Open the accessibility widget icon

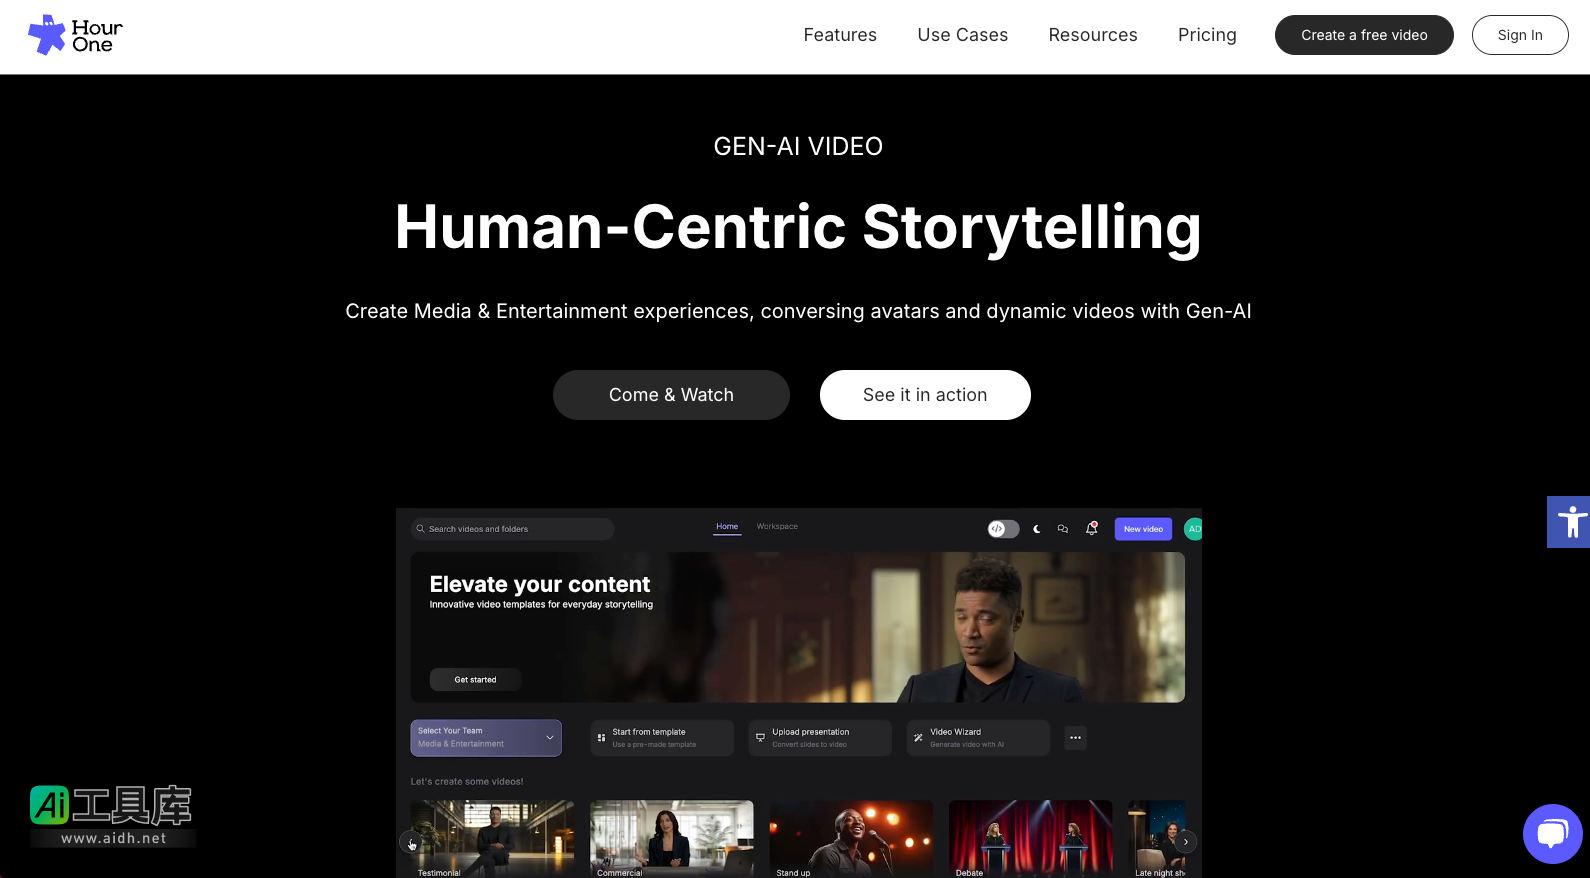pos(1569,522)
